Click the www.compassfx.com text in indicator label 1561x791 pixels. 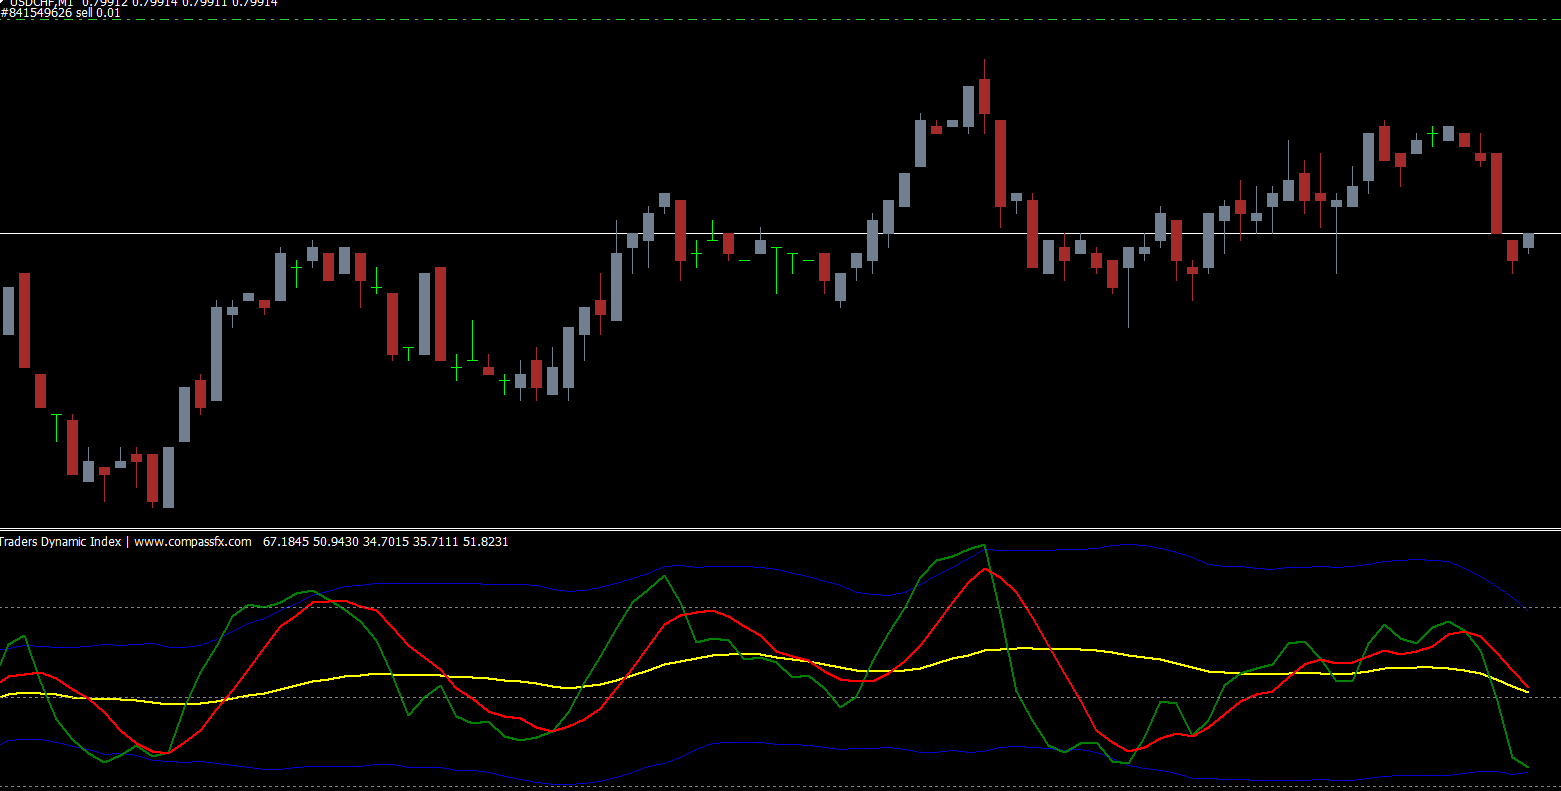click(193, 542)
